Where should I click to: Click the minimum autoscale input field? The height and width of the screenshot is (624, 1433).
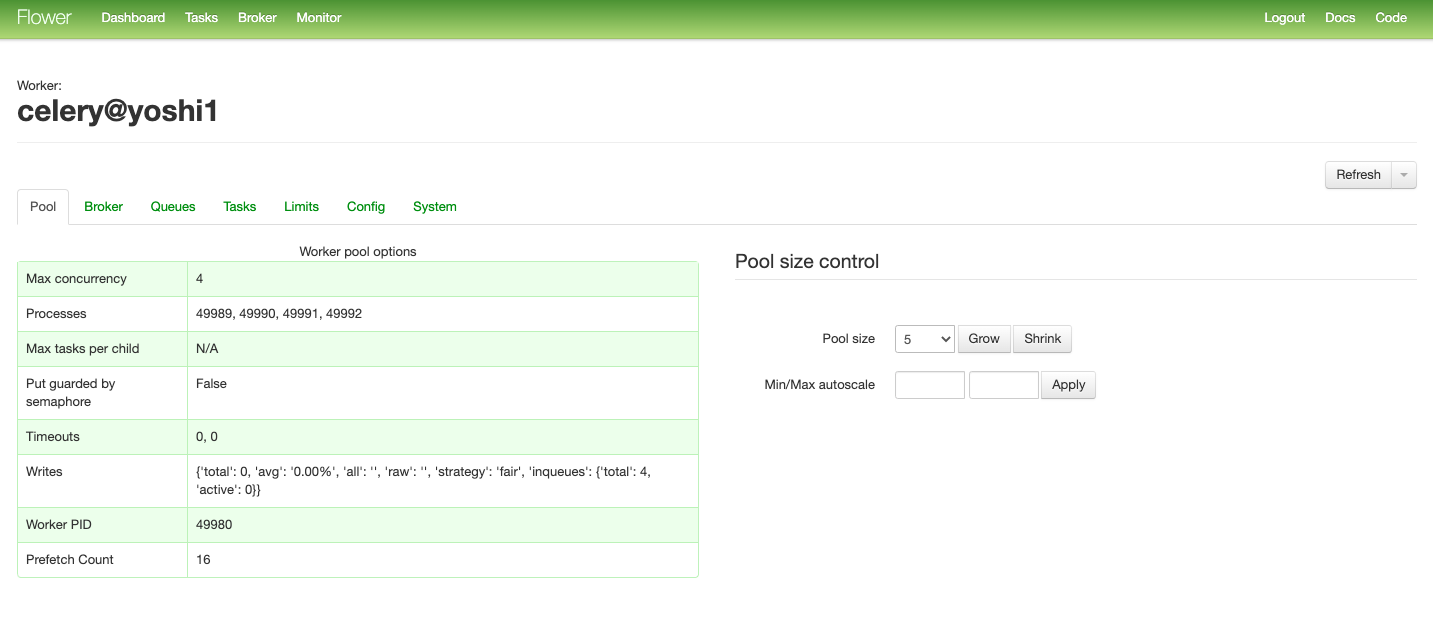[x=929, y=384]
